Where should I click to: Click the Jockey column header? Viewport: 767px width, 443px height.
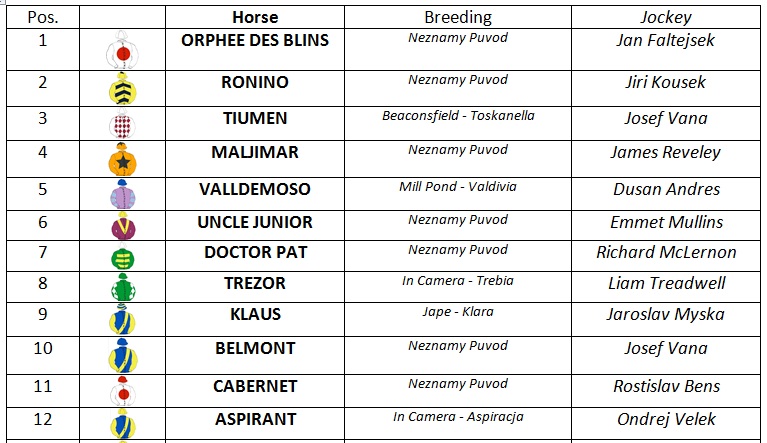tap(666, 17)
